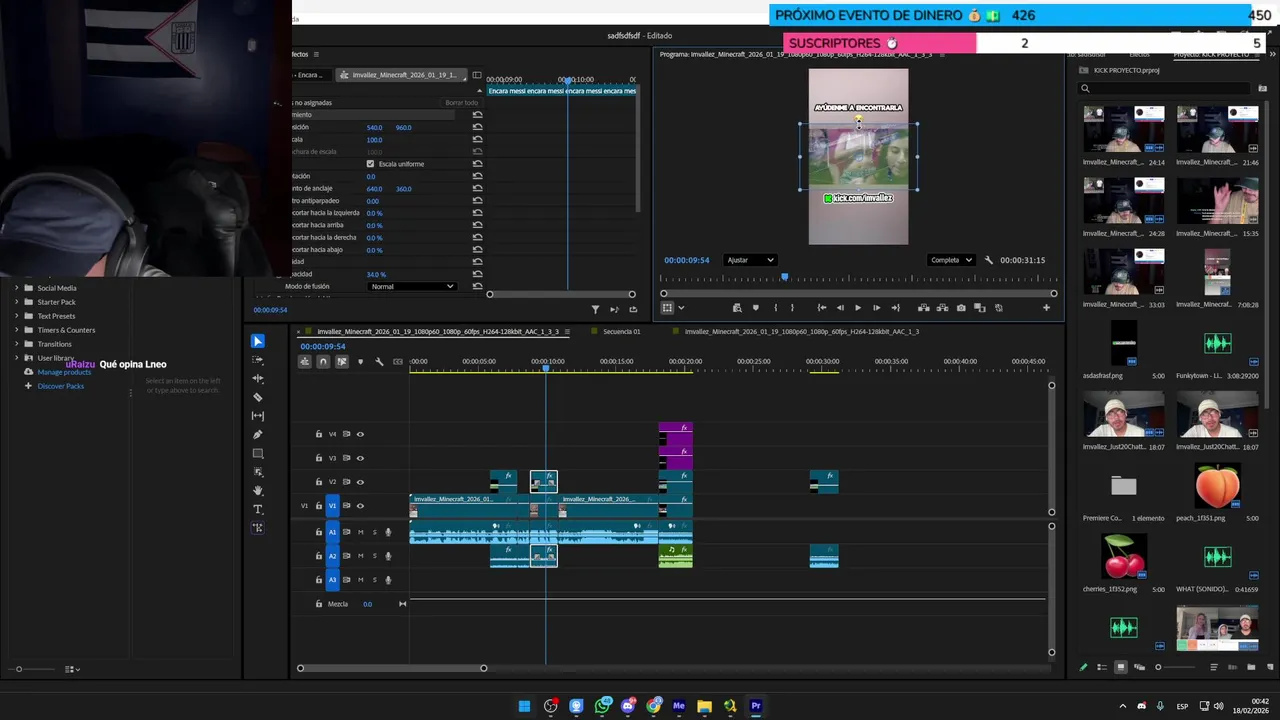Open timeline display settings wrench
Screen dimensions: 1280x720
[379, 361]
